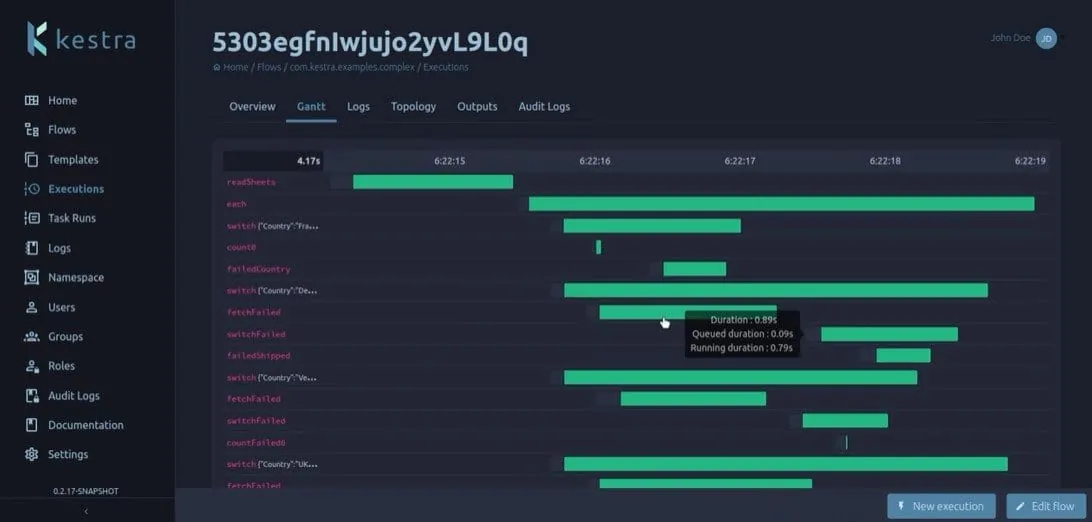Screen dimensions: 1092x522
Task: Click the John Doe username
Action: coord(1011,38)
